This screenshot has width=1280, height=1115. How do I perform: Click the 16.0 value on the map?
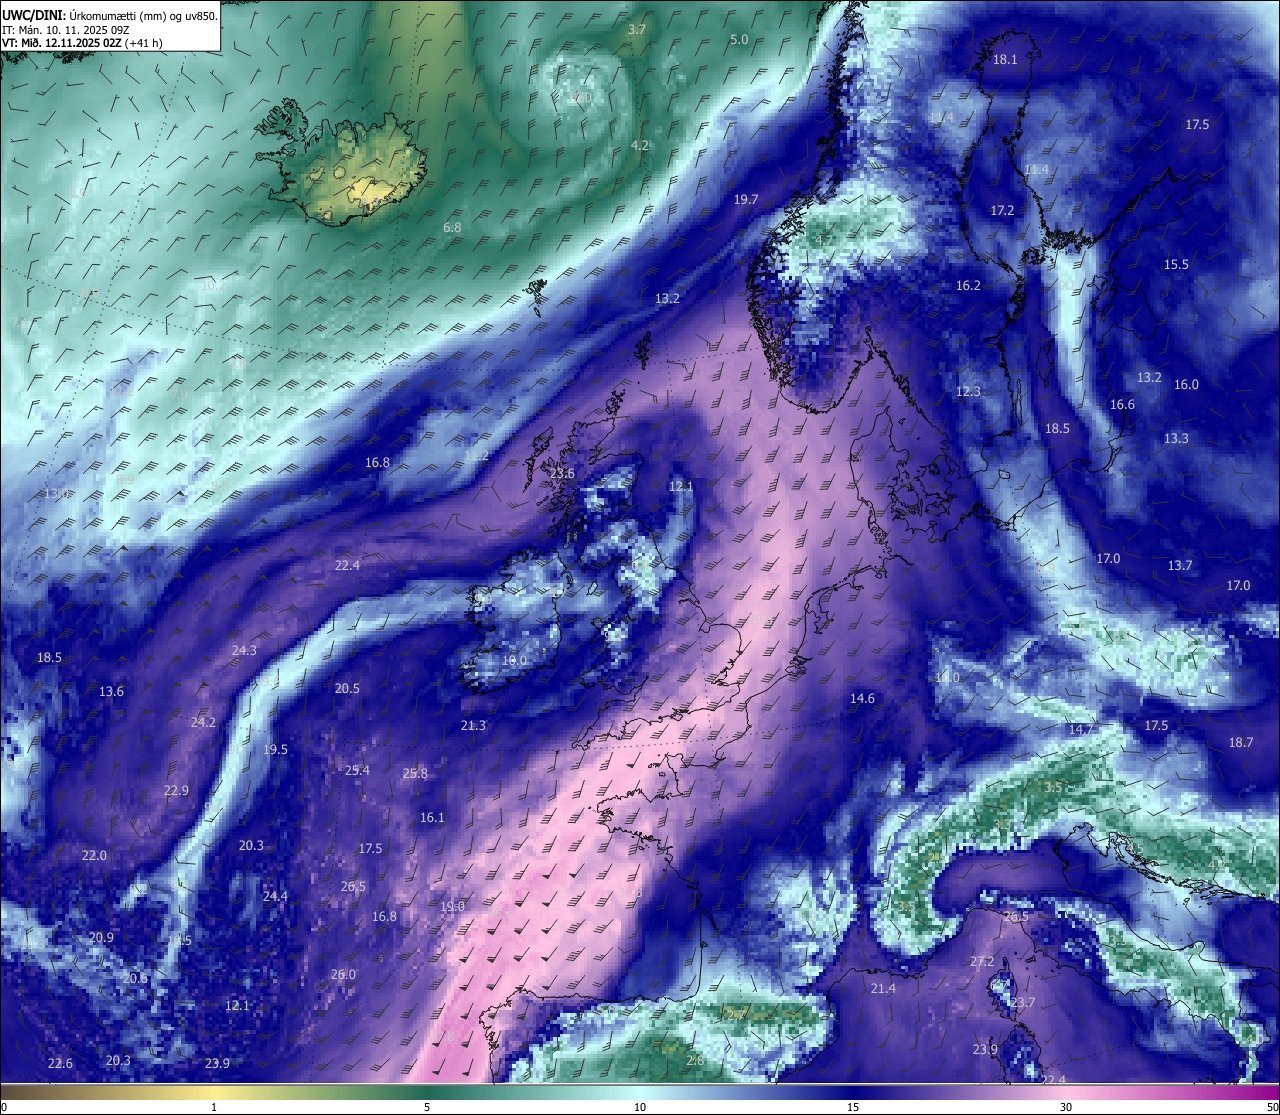click(x=1186, y=384)
